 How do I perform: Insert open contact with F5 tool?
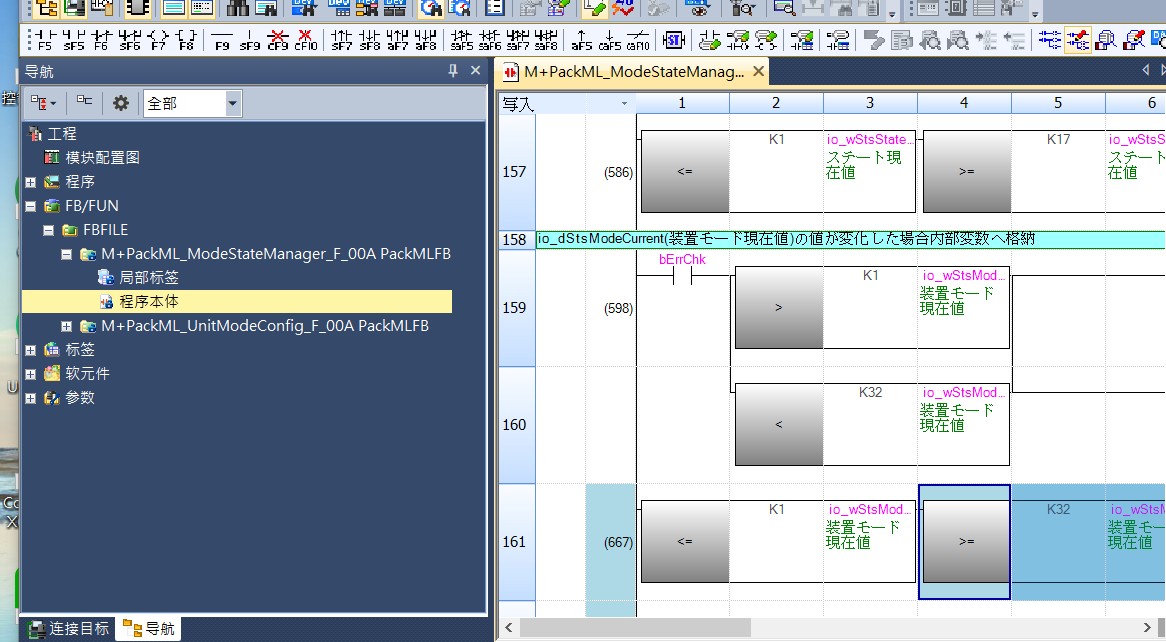click(44, 40)
